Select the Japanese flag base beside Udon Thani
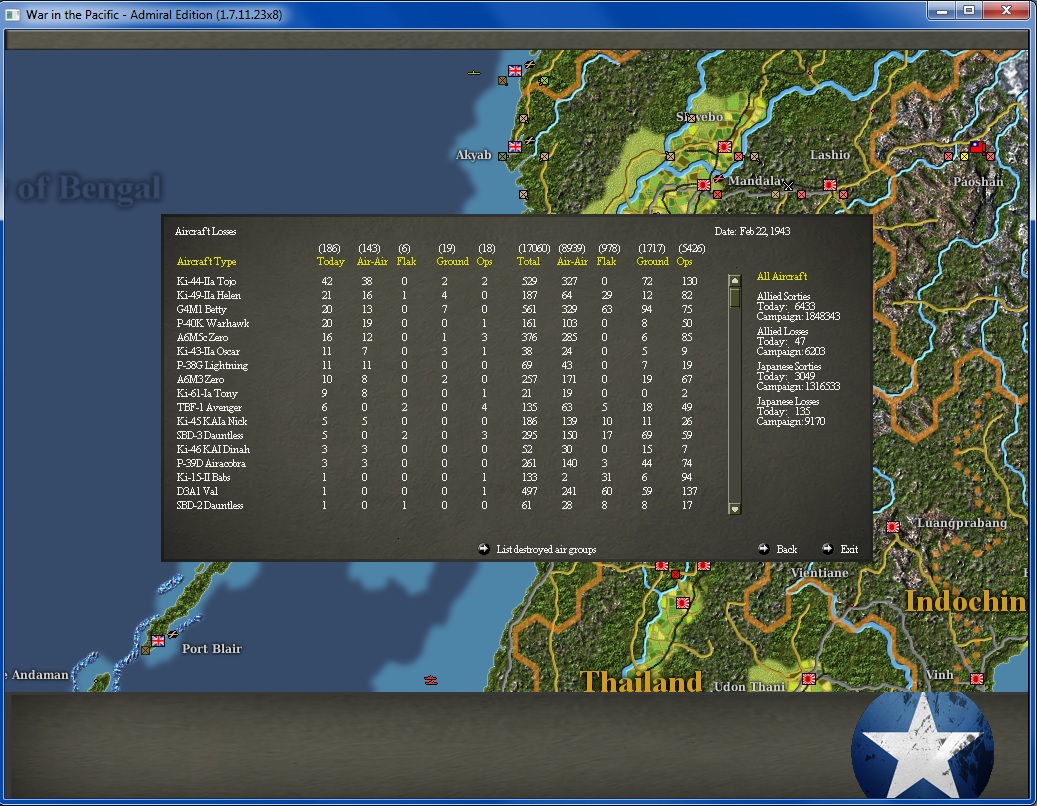Image resolution: width=1037 pixels, height=806 pixels. tap(808, 679)
